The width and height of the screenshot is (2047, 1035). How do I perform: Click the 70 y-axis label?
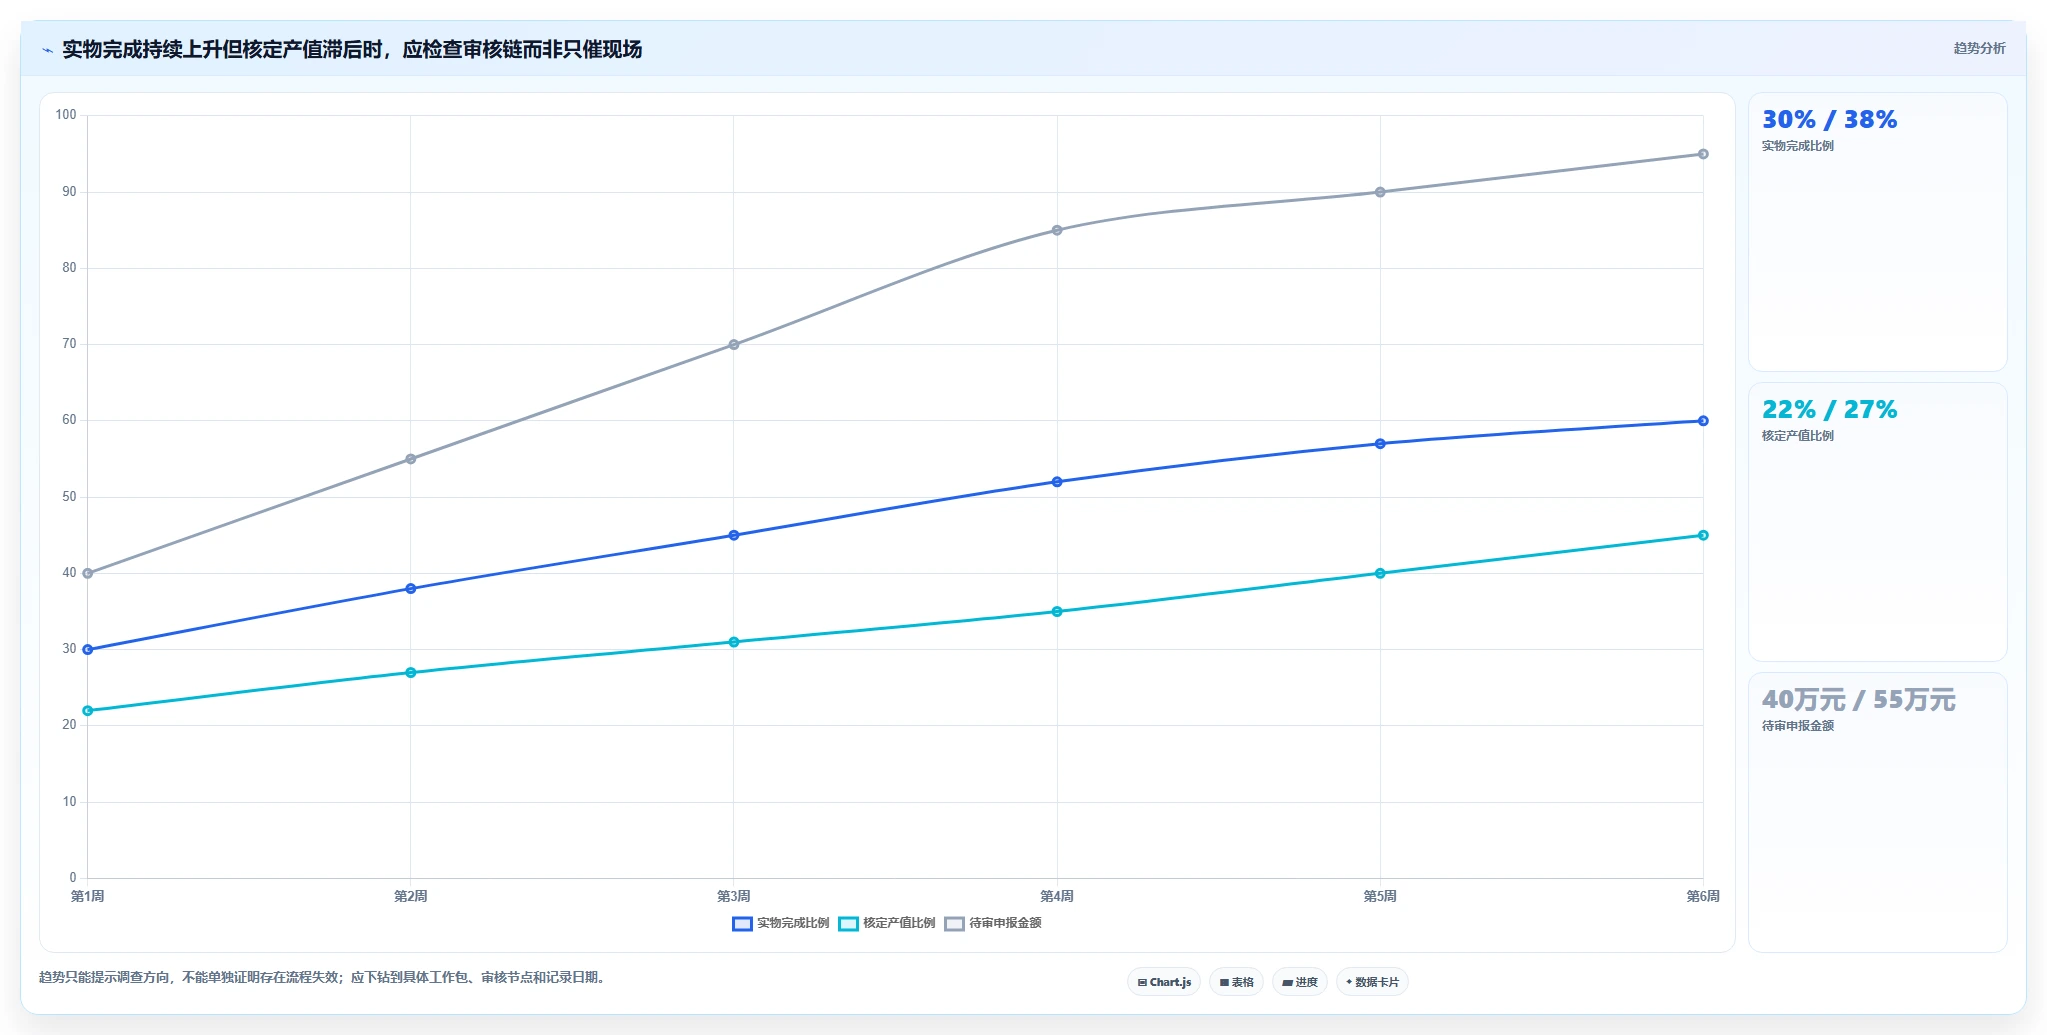pos(69,344)
